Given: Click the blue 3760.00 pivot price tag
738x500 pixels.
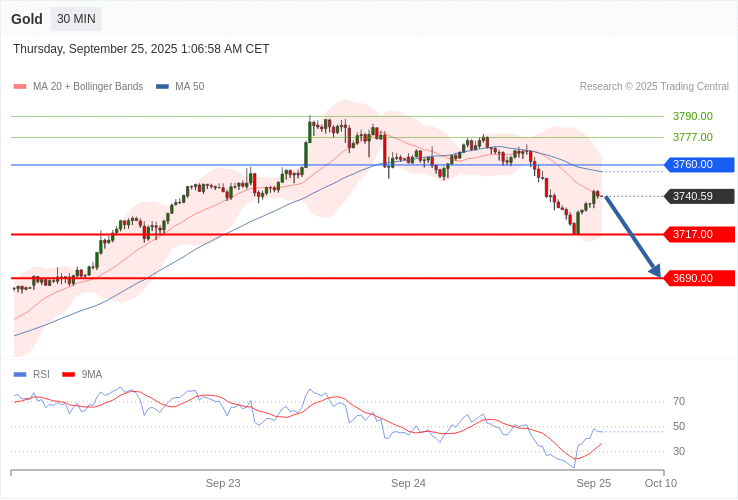Looking at the screenshot, I should [x=699, y=164].
